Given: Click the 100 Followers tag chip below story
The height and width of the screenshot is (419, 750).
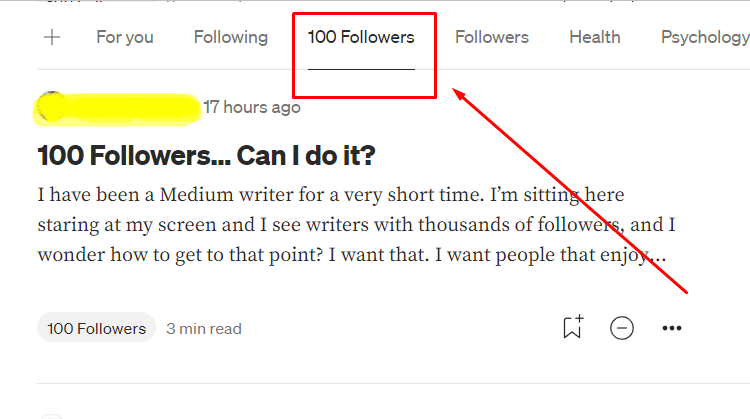Looking at the screenshot, I should [x=96, y=328].
